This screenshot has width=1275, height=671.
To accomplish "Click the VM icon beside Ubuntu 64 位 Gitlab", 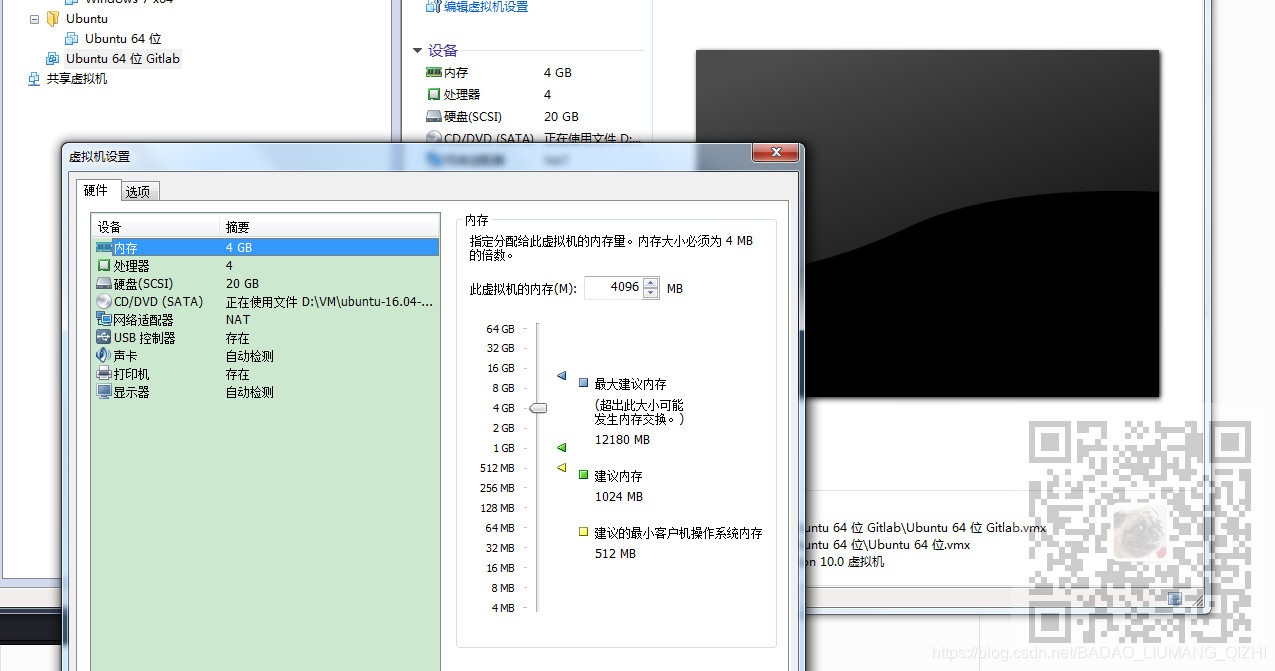I will pyautogui.click(x=53, y=58).
